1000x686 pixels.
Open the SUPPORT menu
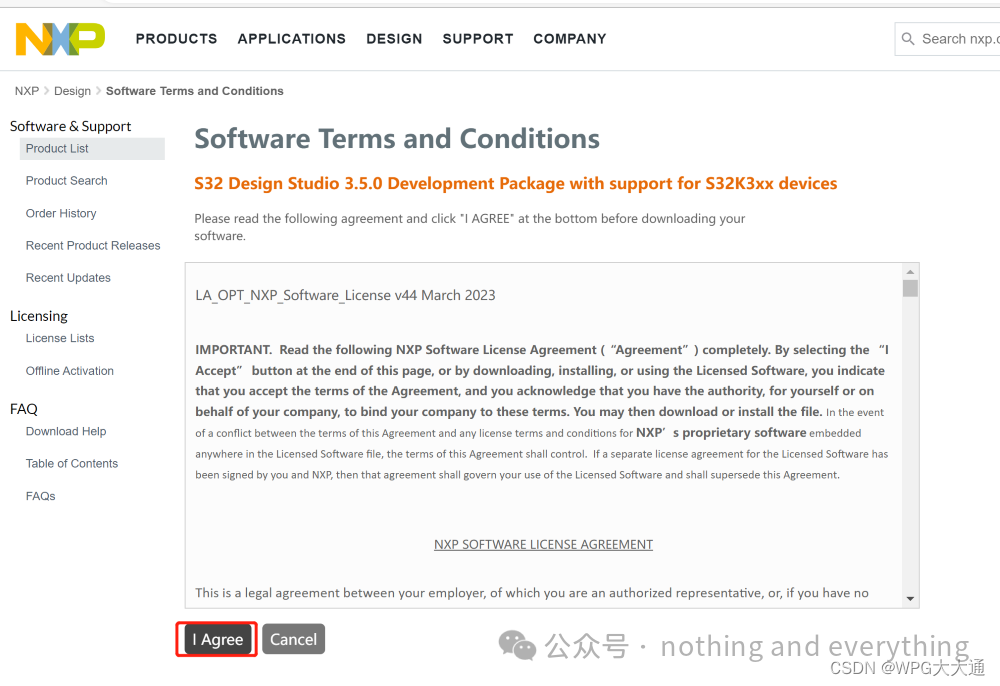pos(478,39)
